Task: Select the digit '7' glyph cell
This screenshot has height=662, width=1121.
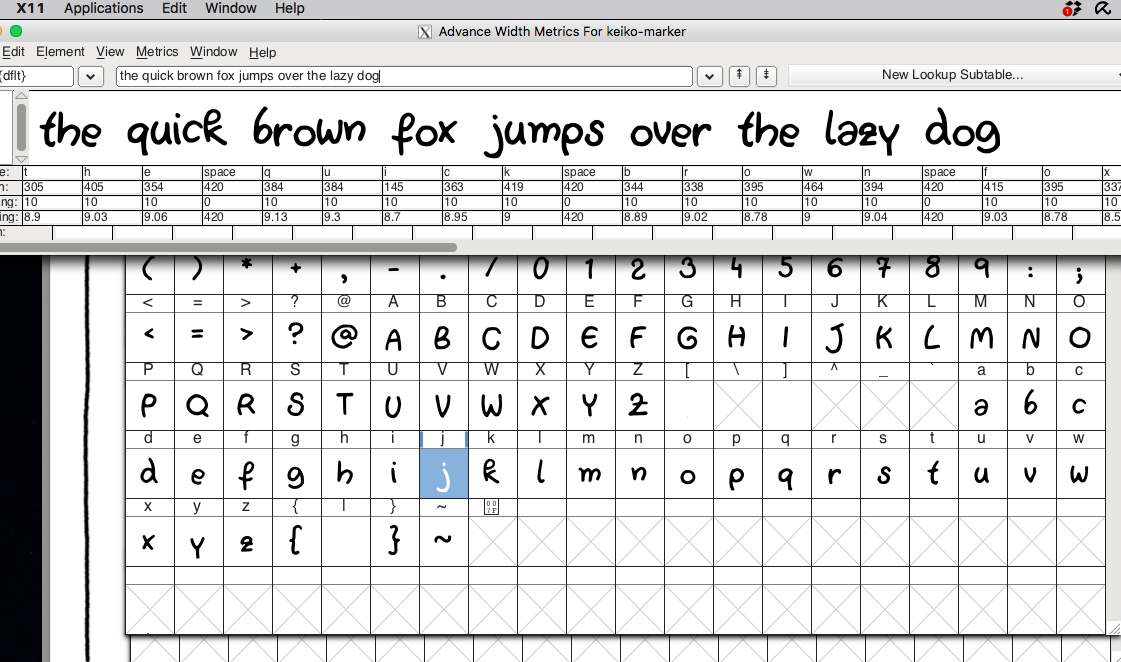Action: 884,274
